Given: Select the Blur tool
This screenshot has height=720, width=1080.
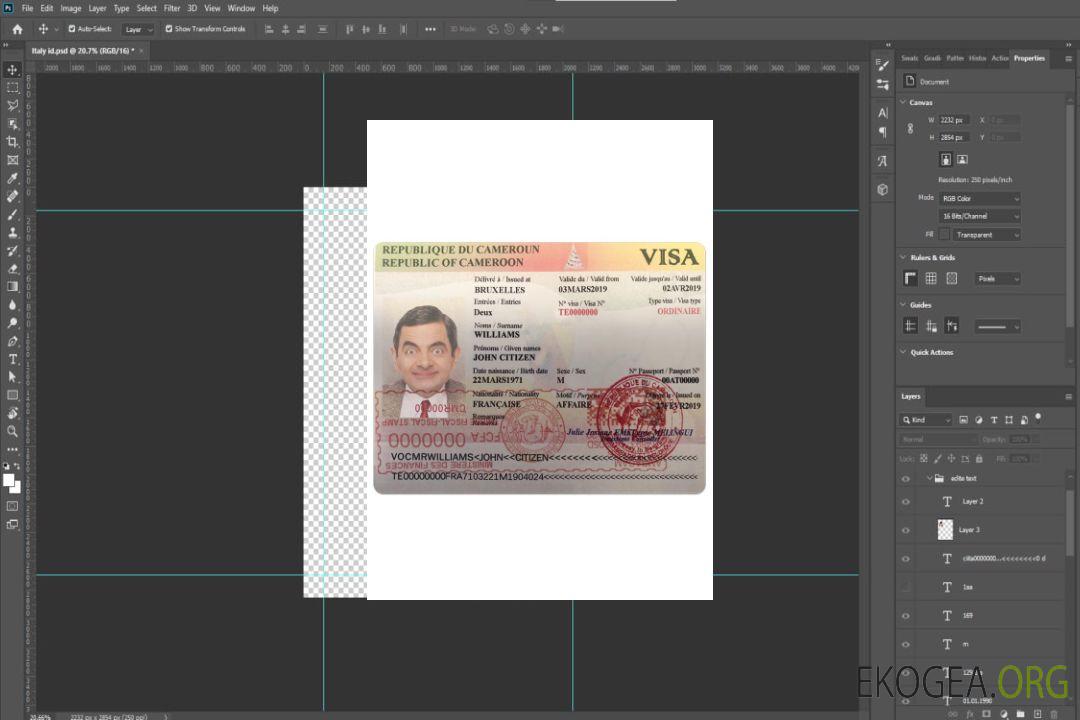Looking at the screenshot, I should 12,305.
